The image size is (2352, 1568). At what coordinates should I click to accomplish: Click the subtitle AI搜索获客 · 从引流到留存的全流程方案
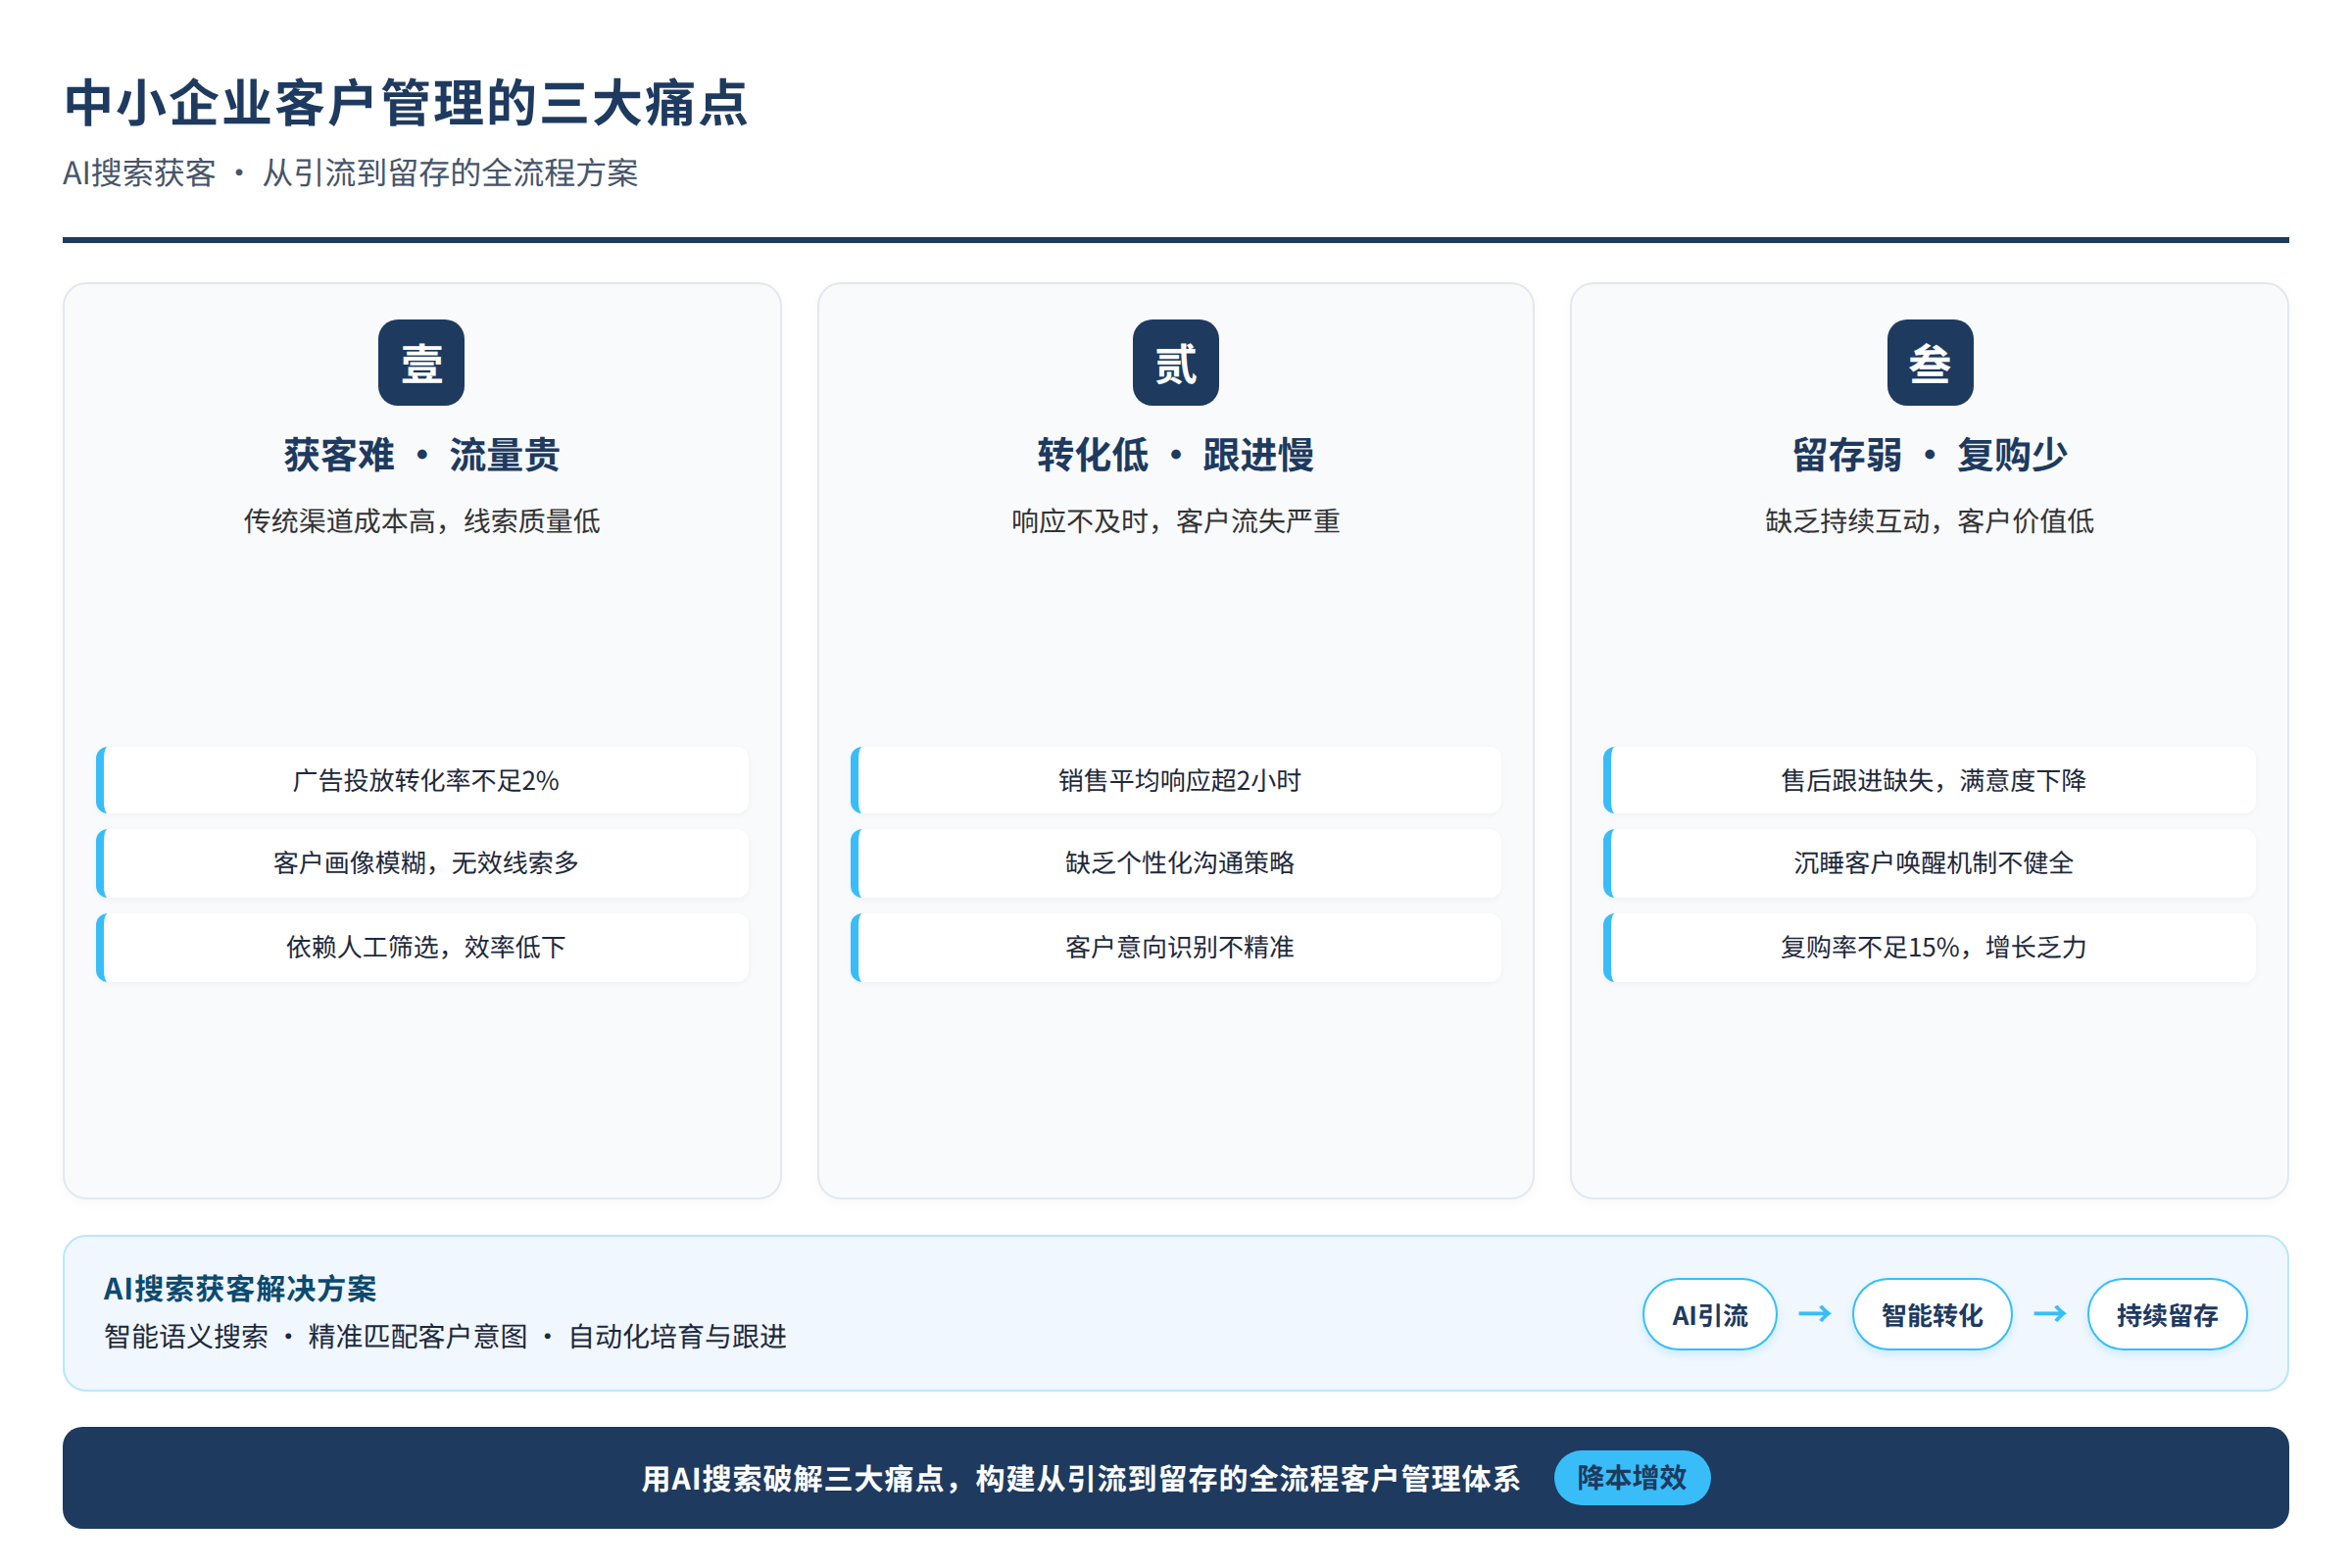point(350,173)
